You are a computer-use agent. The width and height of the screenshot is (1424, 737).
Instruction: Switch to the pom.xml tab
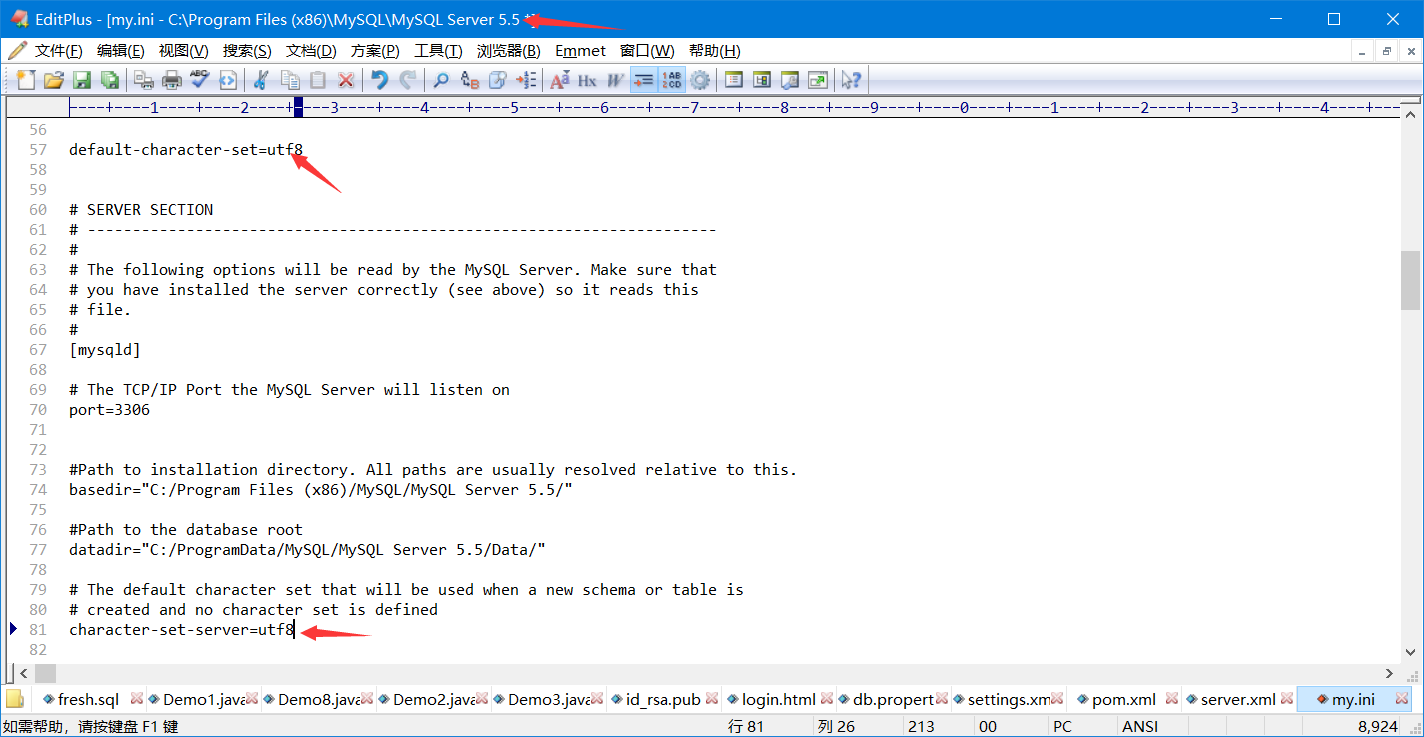coord(1124,699)
